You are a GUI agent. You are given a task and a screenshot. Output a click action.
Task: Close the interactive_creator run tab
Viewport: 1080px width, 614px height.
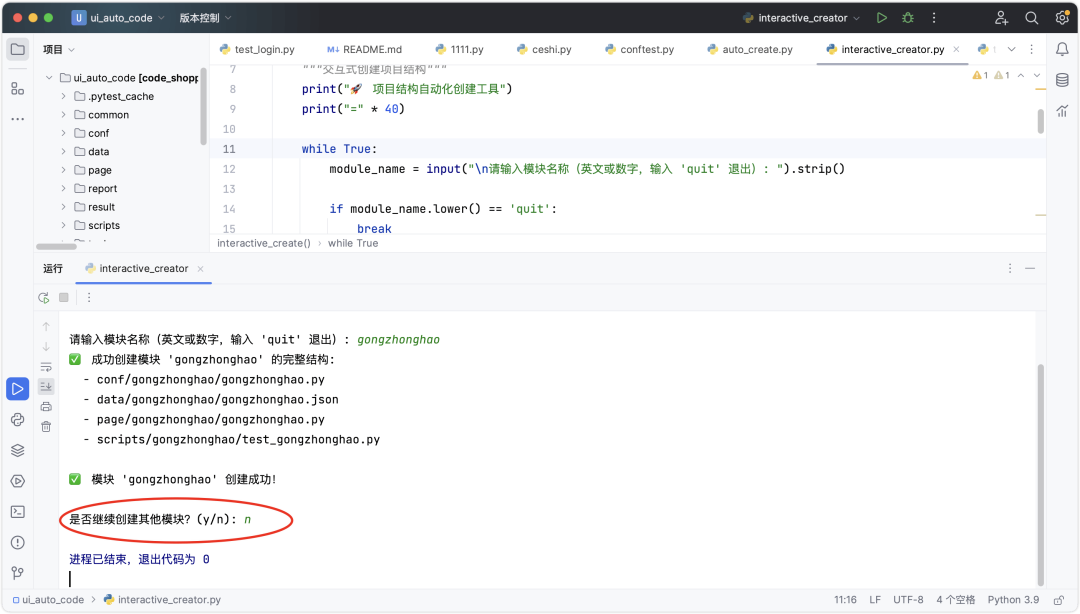click(200, 269)
